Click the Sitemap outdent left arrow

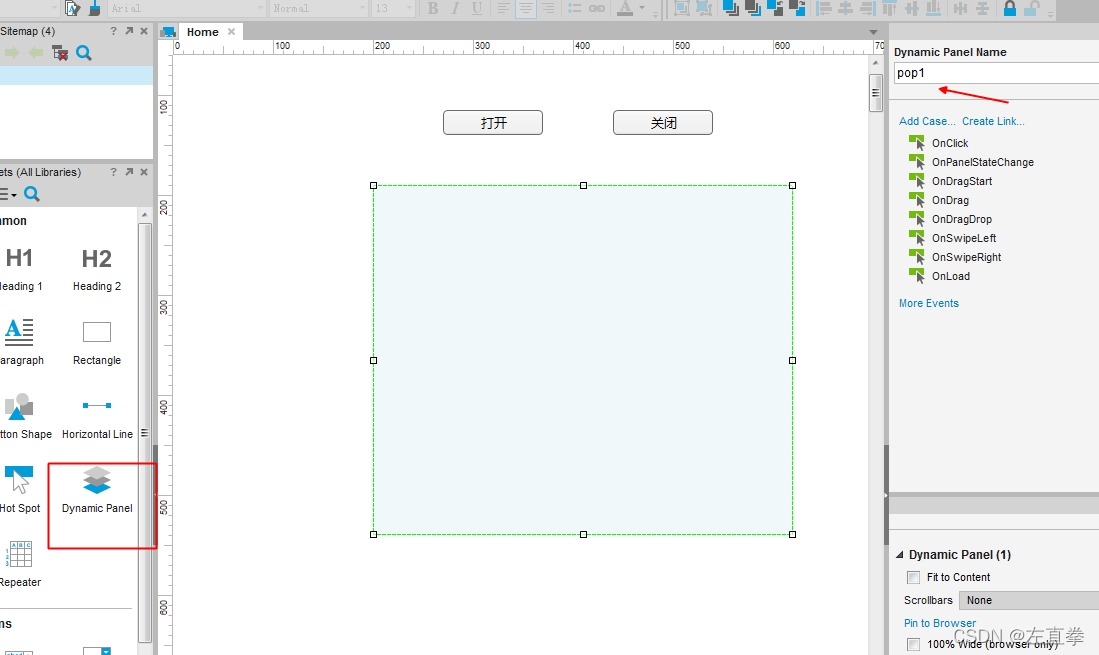(x=36, y=53)
